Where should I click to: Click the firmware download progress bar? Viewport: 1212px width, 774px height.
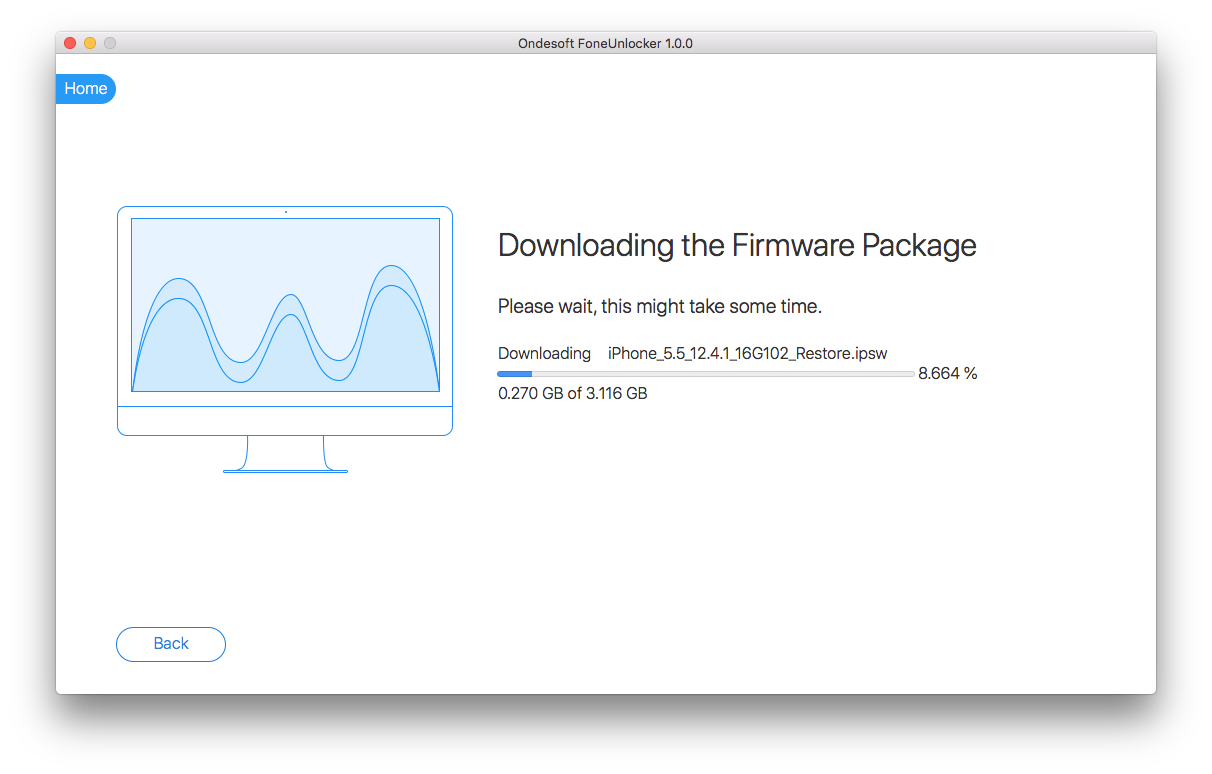click(706, 374)
